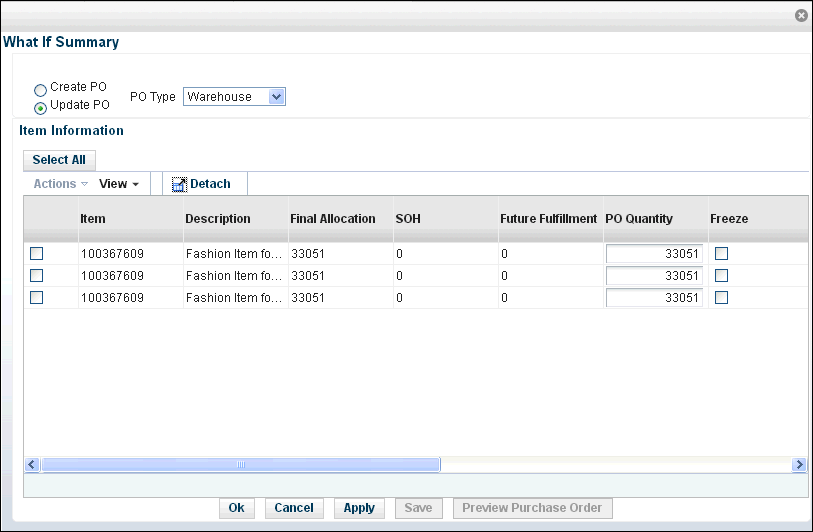The width and height of the screenshot is (813, 532).
Task: Click the Detach table icon
Action: (x=179, y=185)
